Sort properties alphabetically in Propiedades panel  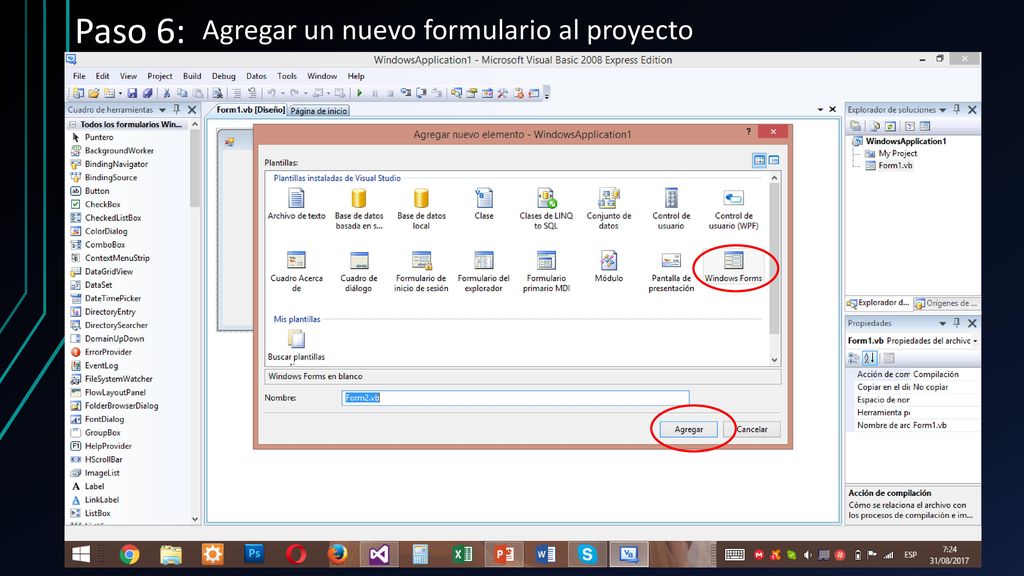tap(869, 358)
